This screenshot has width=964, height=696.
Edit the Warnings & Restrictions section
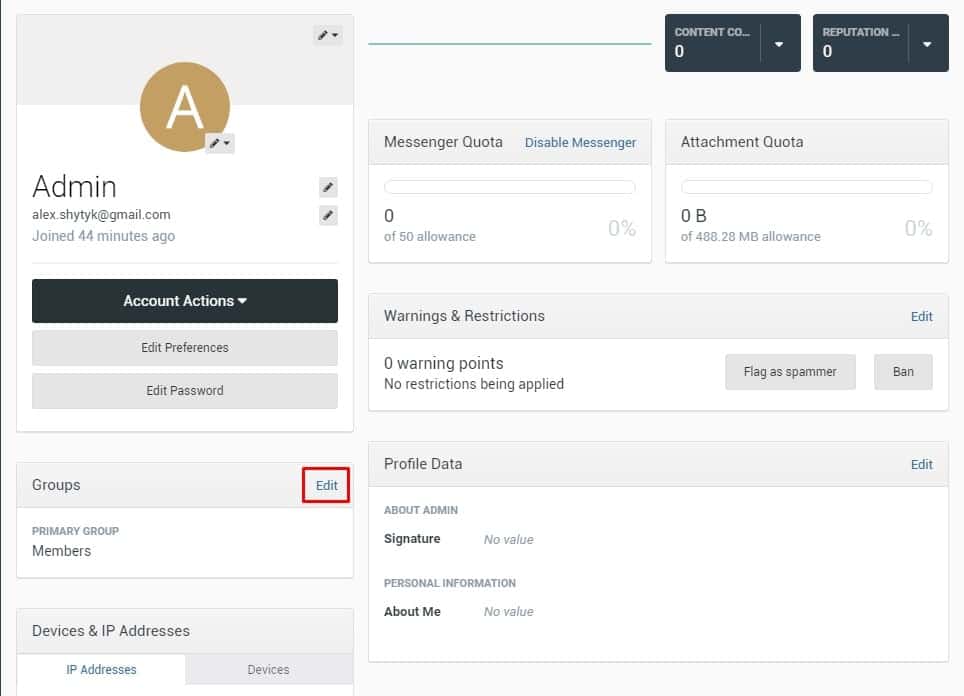pyautogui.click(x=921, y=317)
